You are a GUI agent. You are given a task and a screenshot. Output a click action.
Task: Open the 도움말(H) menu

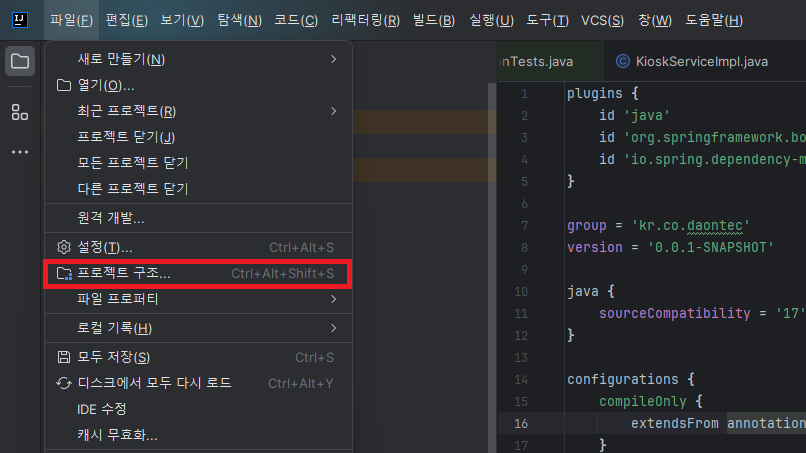point(714,21)
